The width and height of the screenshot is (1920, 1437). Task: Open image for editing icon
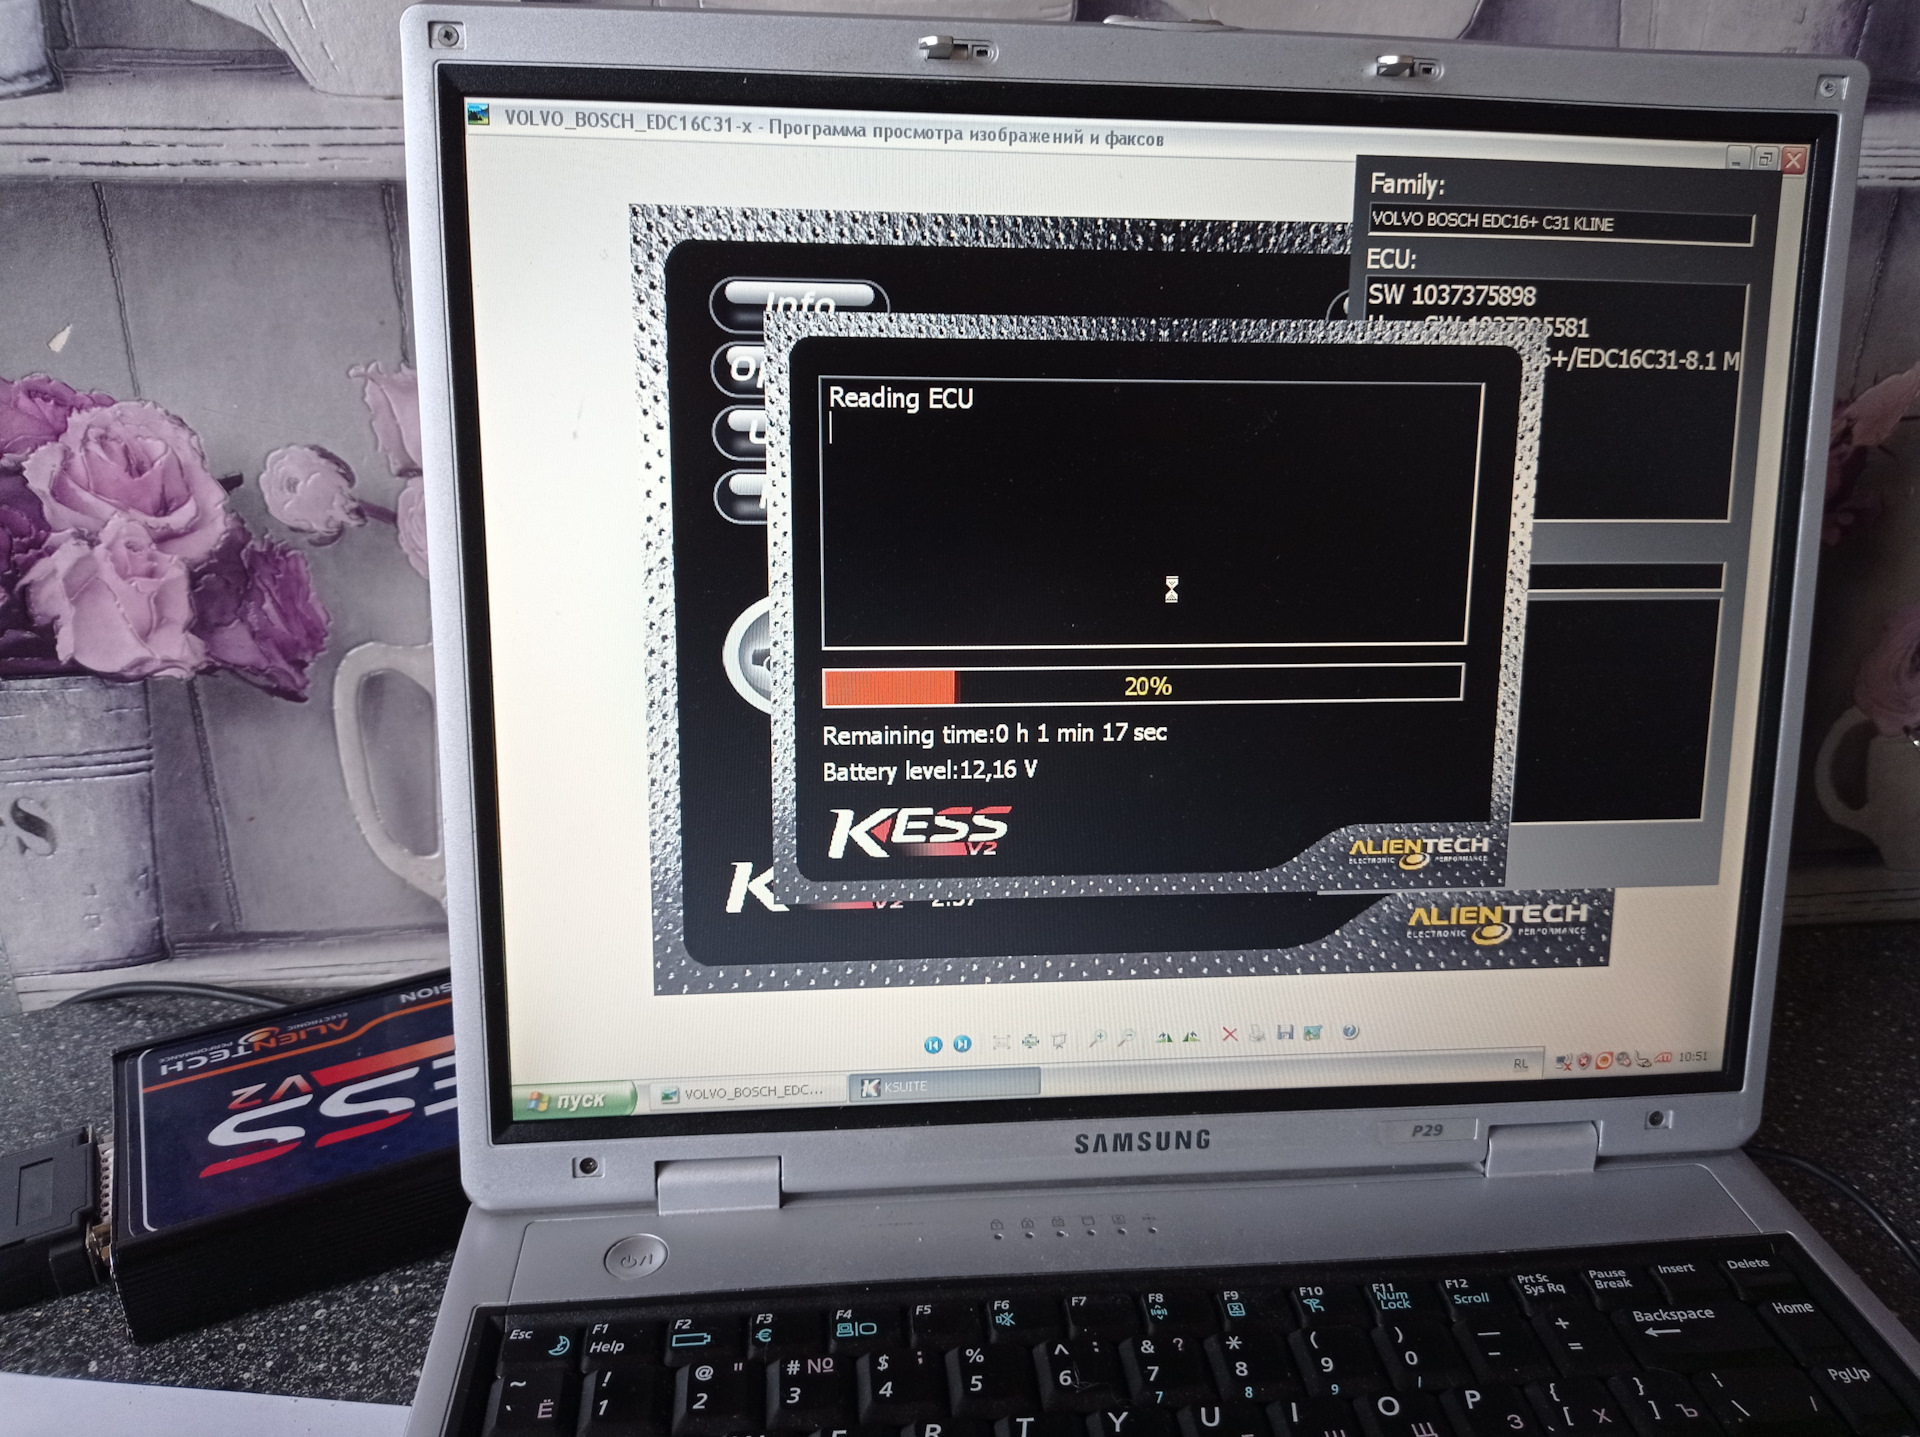1313,1032
